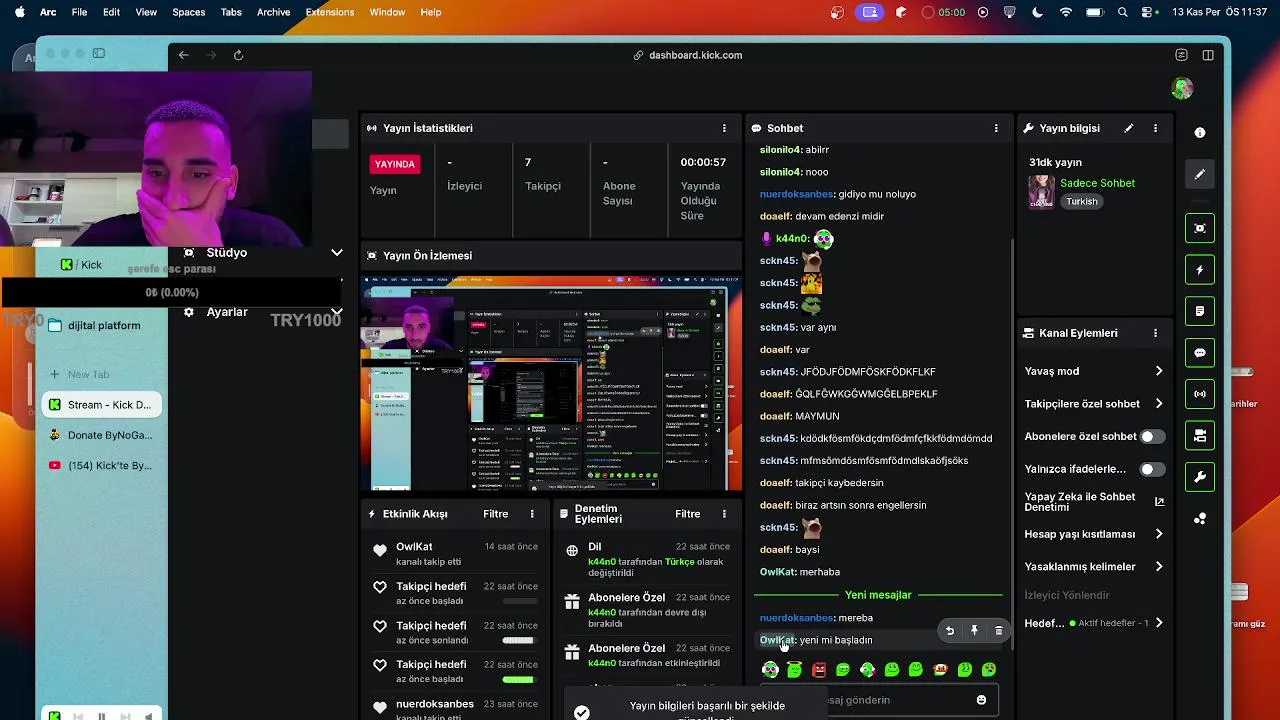Open the File menu
Image resolution: width=1280 pixels, height=720 pixels.
pyautogui.click(x=79, y=12)
